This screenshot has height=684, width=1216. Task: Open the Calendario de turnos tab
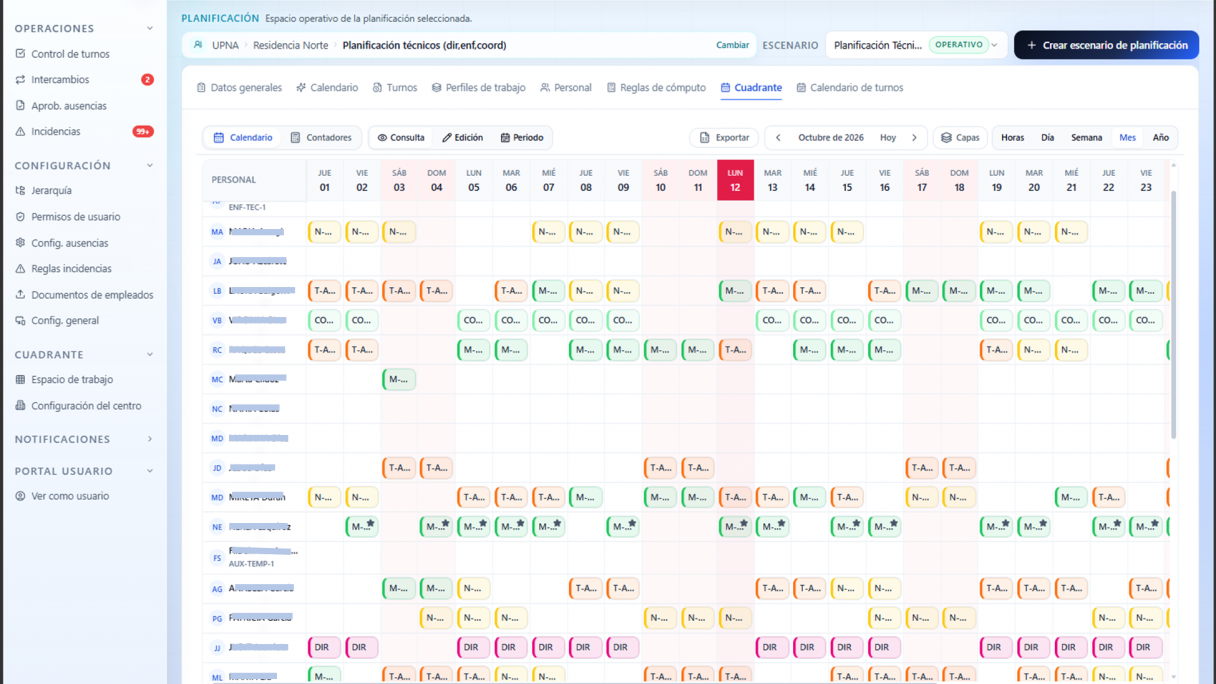coord(849,88)
